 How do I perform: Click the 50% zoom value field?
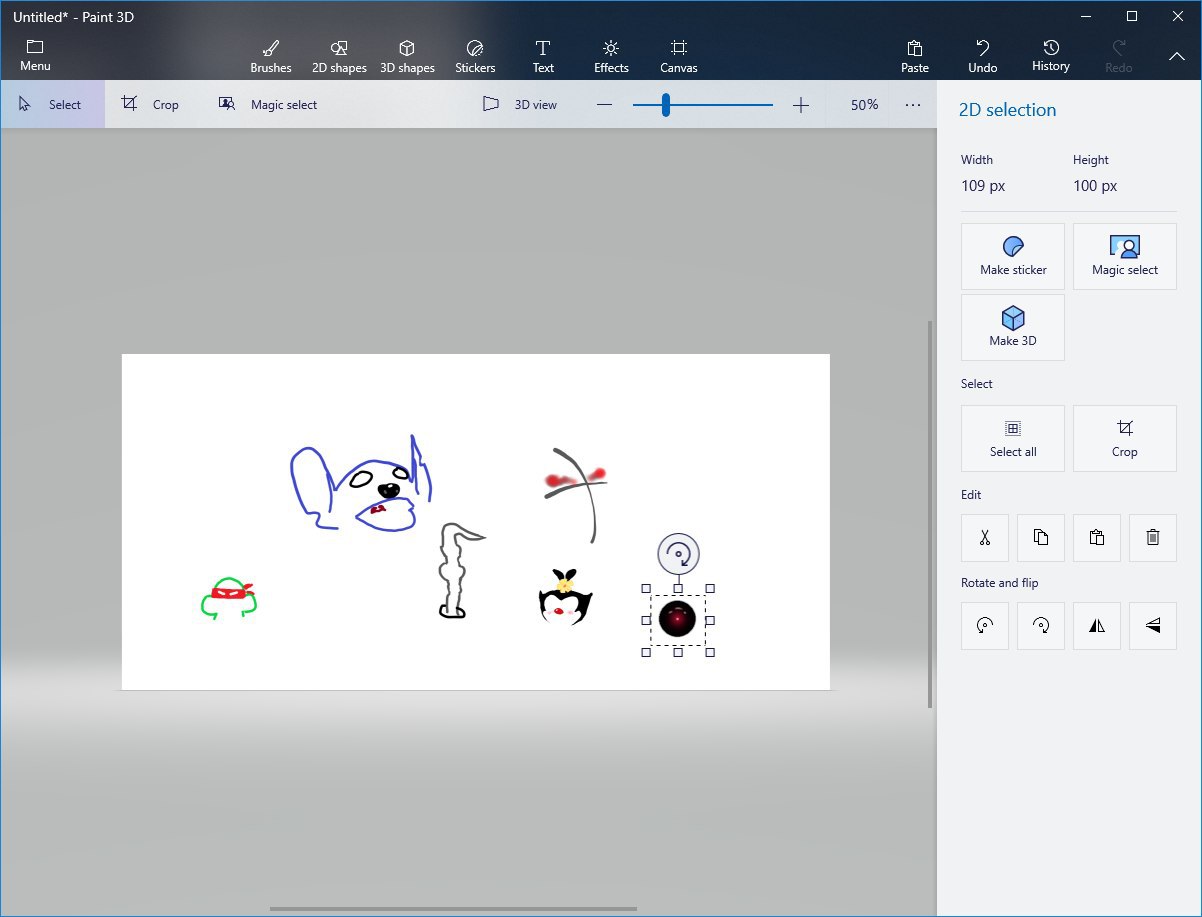pyautogui.click(x=864, y=105)
